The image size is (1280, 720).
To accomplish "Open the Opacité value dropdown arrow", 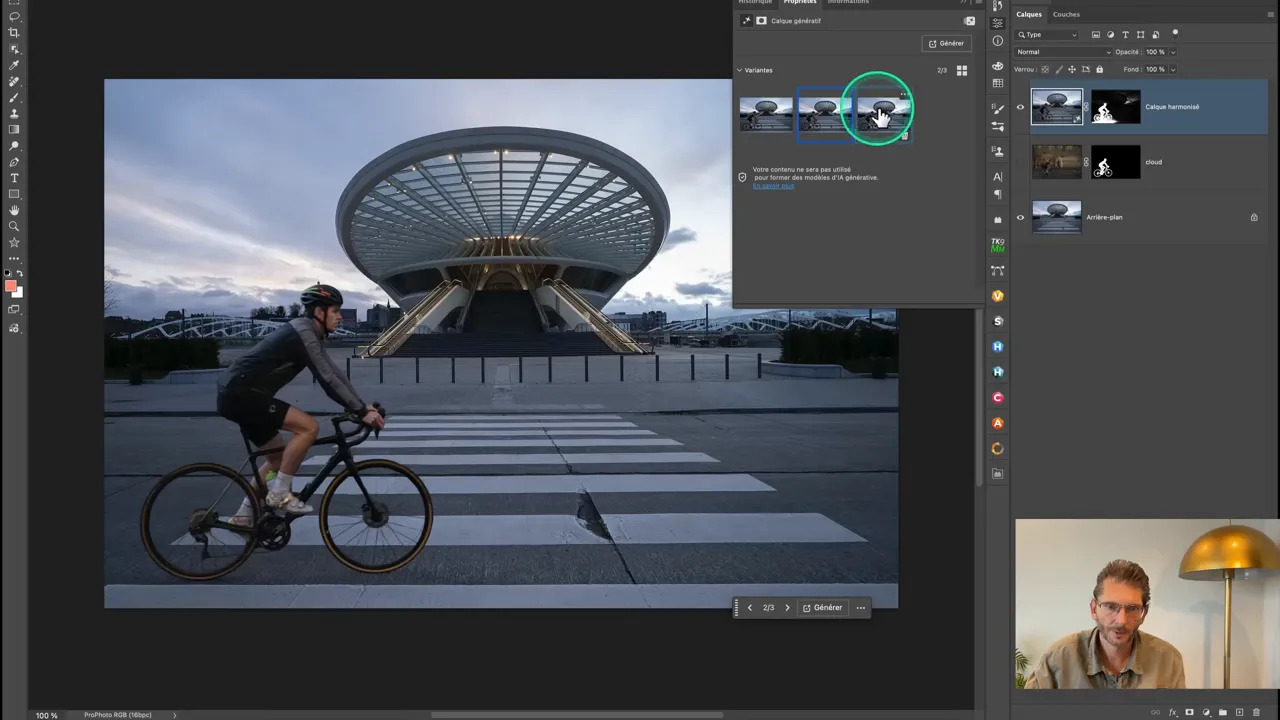I will click(1173, 52).
